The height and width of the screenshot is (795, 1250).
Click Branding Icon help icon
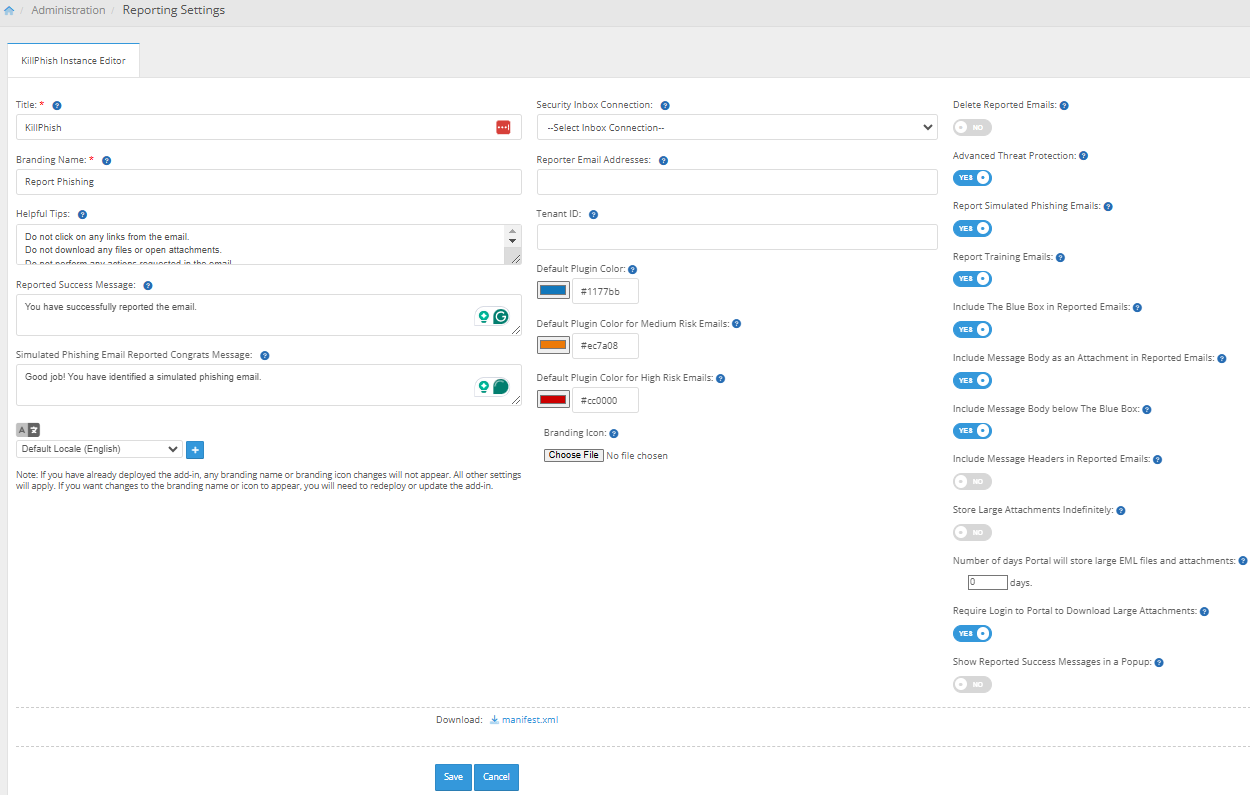click(614, 433)
